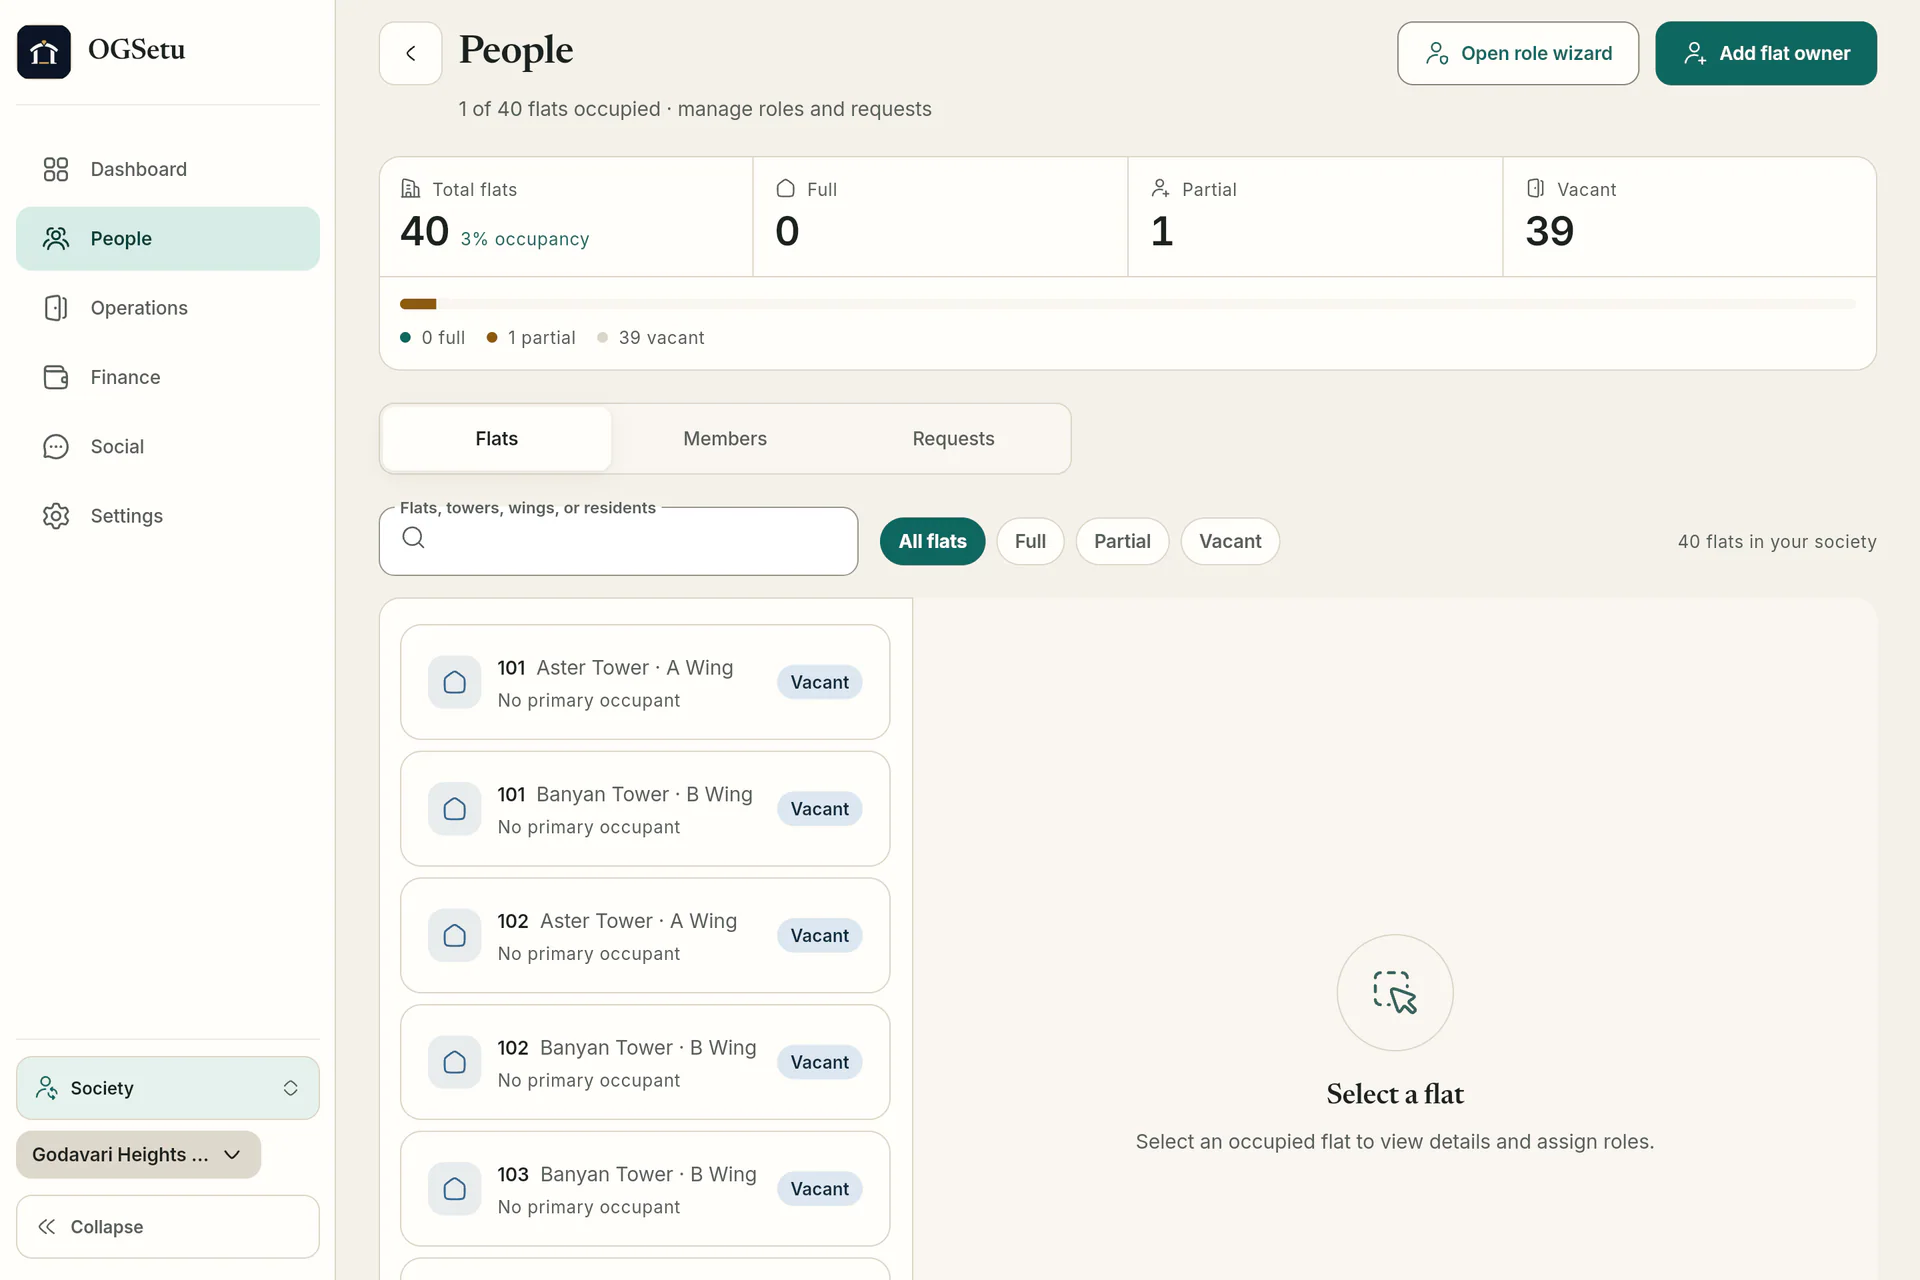Open Settings via the gear icon
The height and width of the screenshot is (1280, 1920).
pyautogui.click(x=56, y=516)
